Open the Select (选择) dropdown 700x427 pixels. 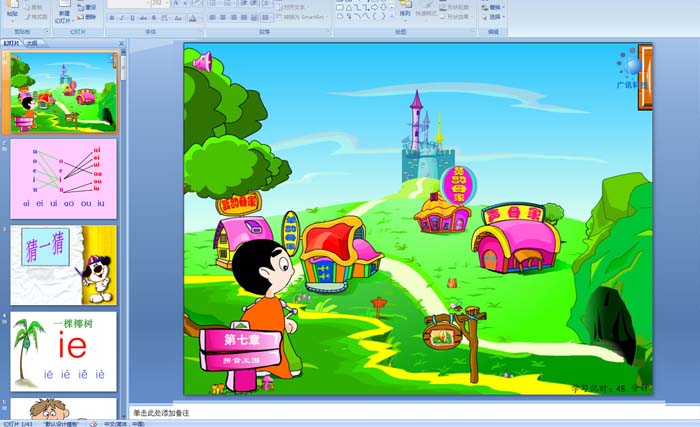[493, 17]
